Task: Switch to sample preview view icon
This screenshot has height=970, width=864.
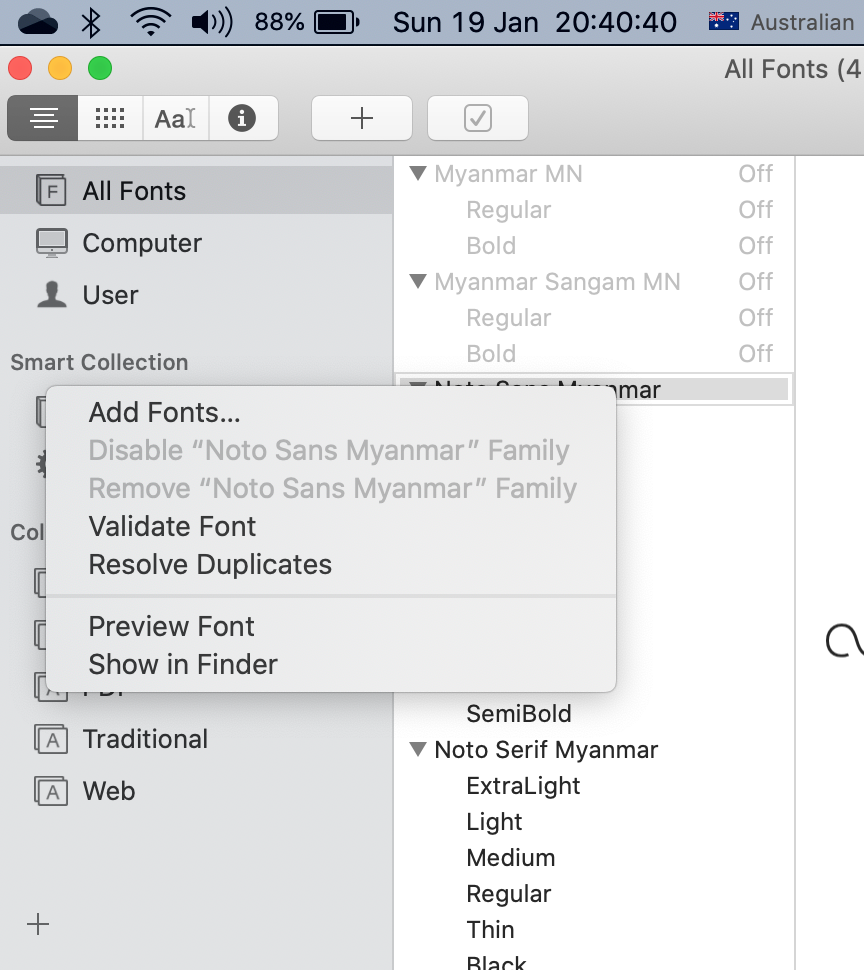Action: tap(42, 119)
